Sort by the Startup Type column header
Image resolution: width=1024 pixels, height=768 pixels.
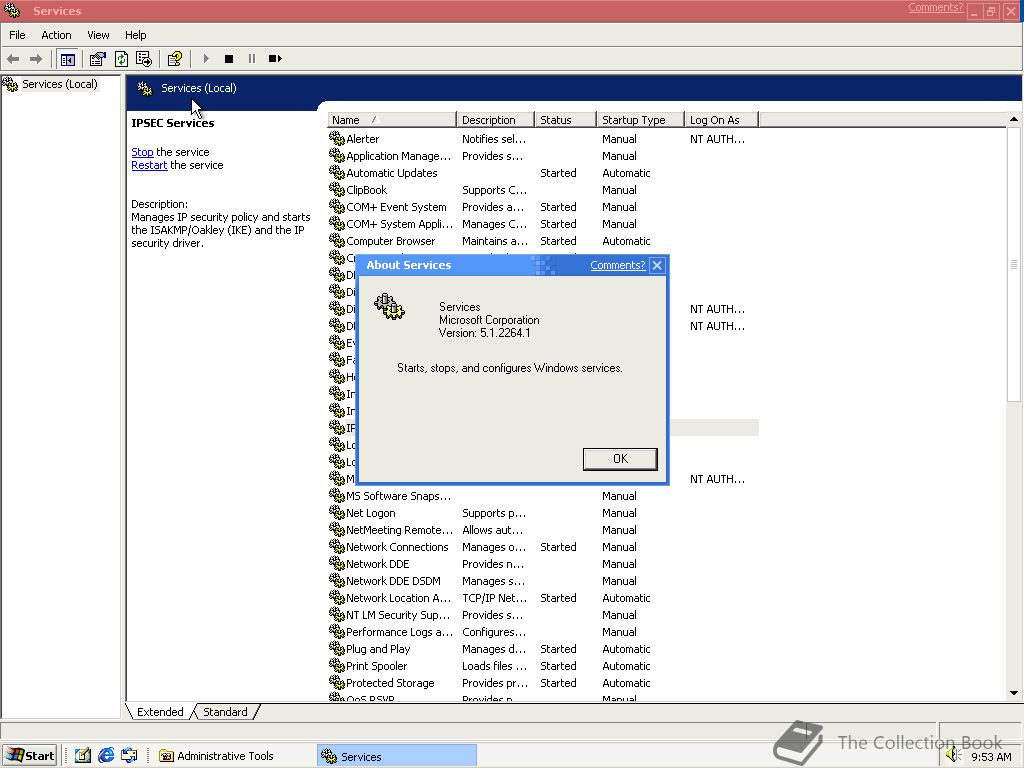tap(640, 120)
